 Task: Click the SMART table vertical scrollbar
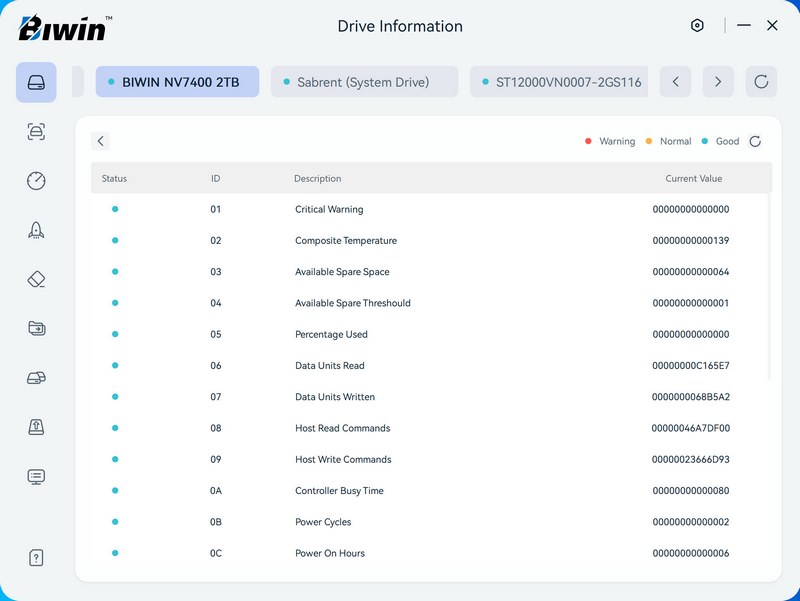click(x=769, y=285)
